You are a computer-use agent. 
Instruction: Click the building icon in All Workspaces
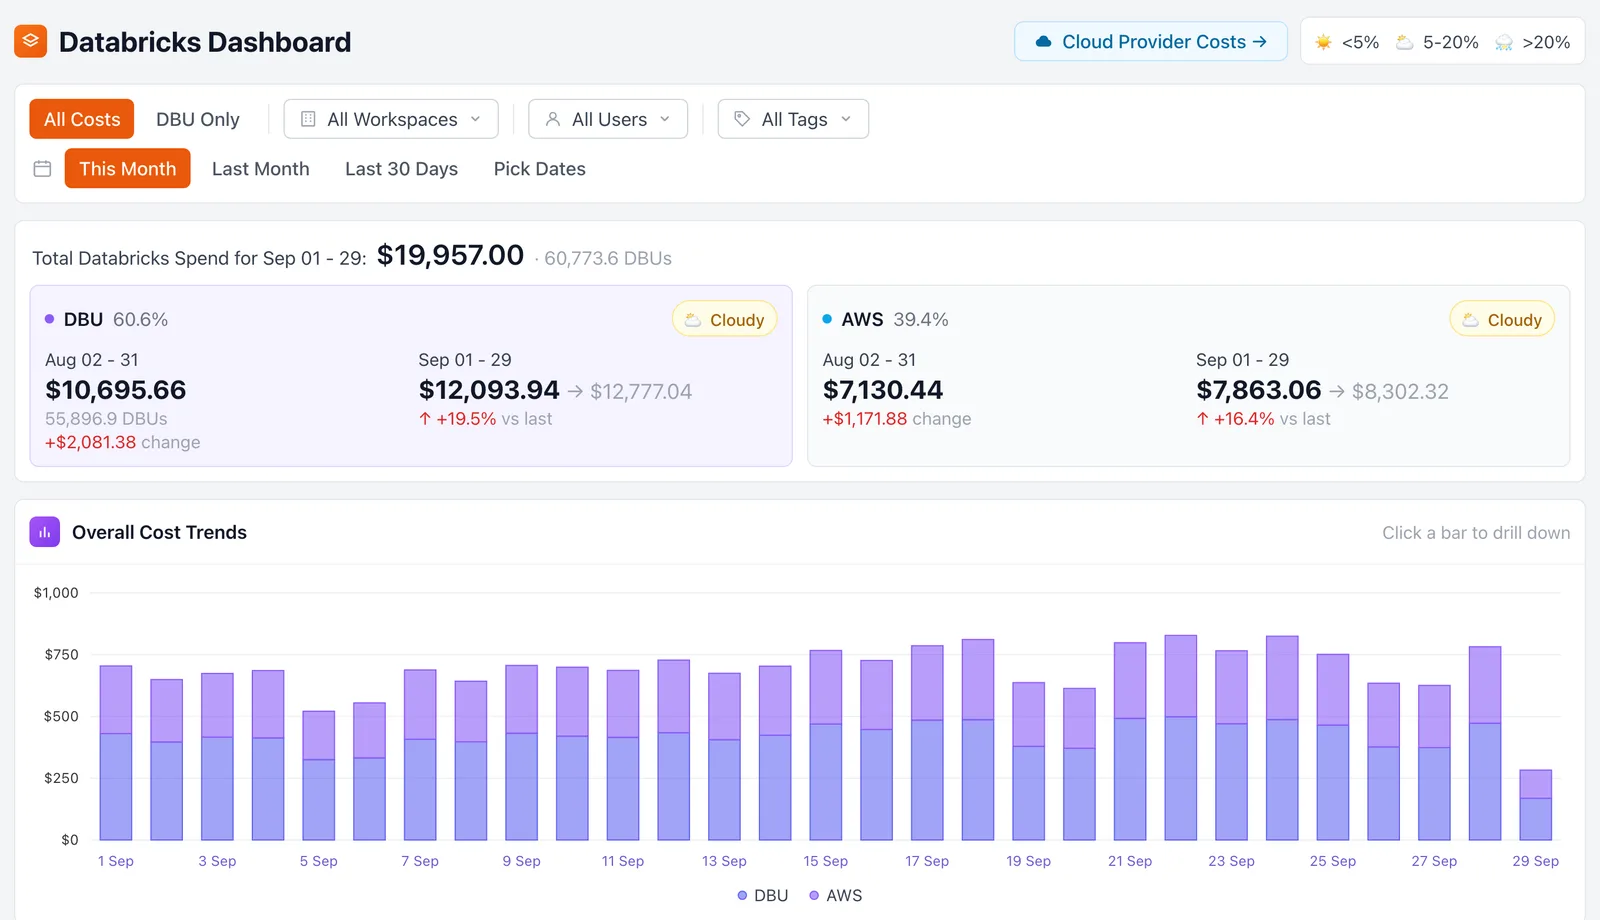[308, 119]
